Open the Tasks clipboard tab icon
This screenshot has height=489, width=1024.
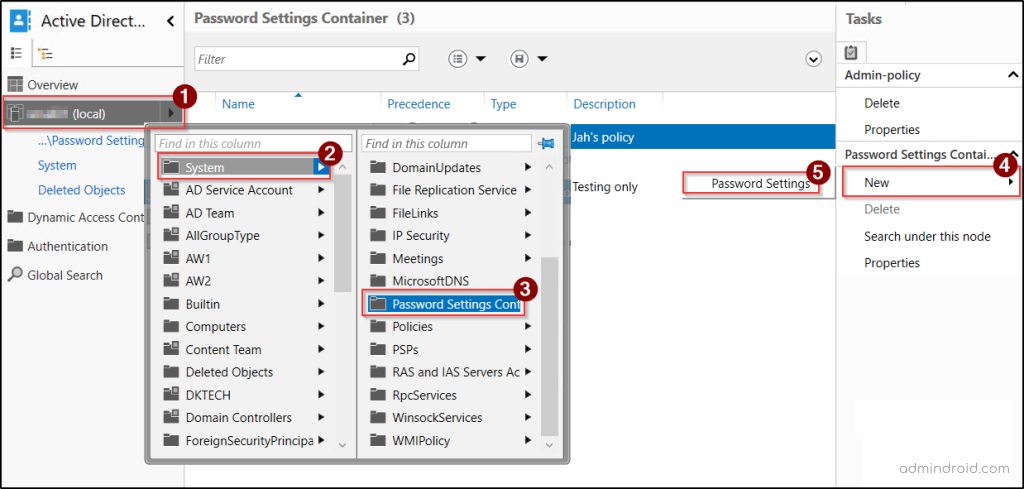coord(852,52)
